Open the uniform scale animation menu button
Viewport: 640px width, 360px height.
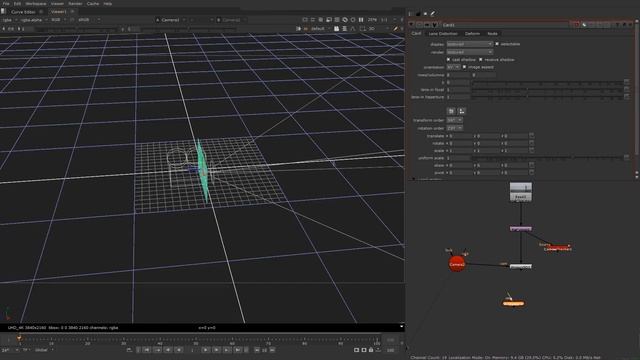[x=627, y=158]
